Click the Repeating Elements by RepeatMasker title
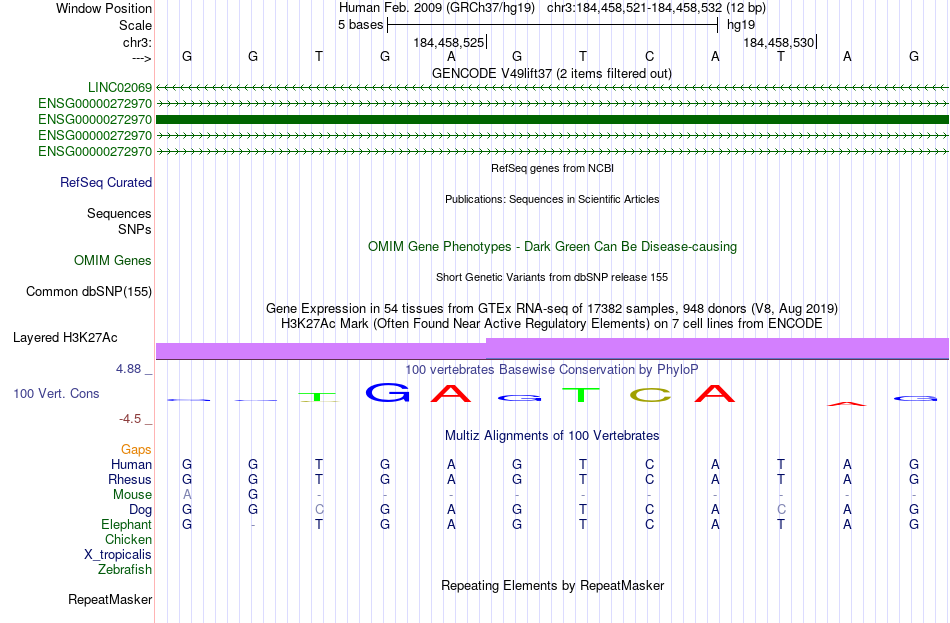This screenshot has height=623, width=950. 553,586
